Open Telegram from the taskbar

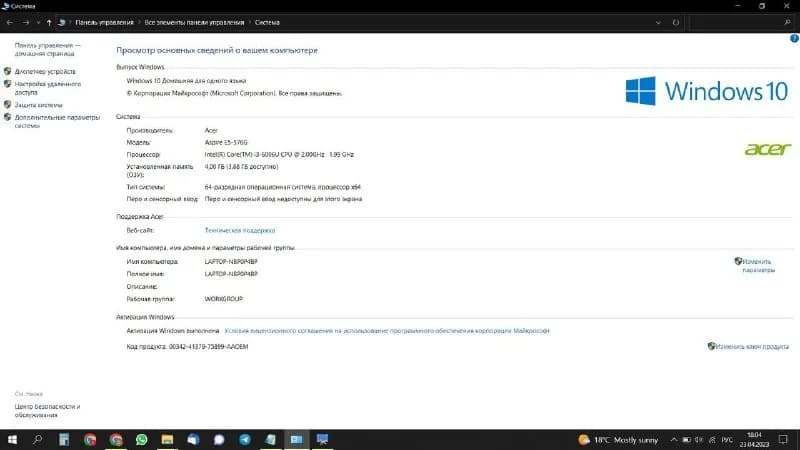[245, 440]
